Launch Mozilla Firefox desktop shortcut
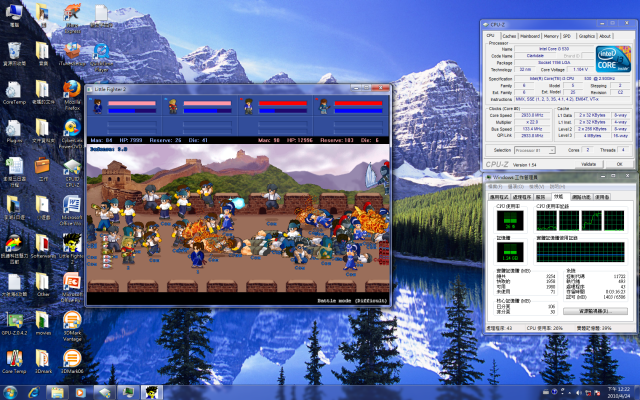The image size is (640, 400). point(72,94)
